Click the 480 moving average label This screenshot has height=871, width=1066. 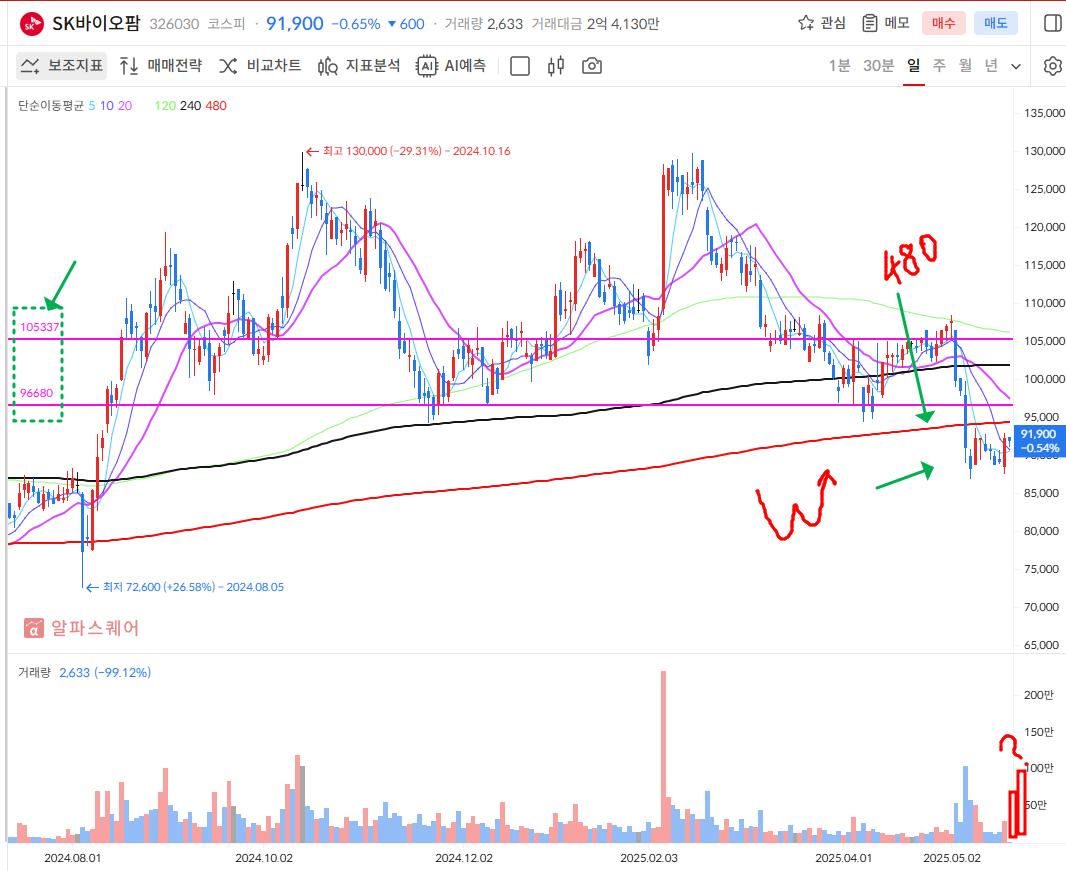pos(216,105)
